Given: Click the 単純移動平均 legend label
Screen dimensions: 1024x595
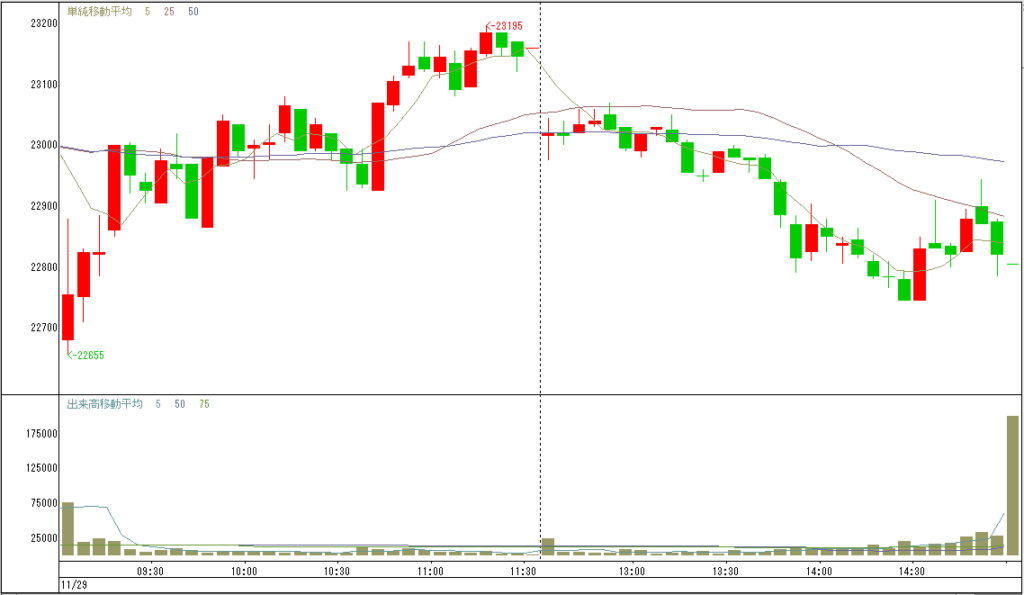Looking at the screenshot, I should click(99, 11).
